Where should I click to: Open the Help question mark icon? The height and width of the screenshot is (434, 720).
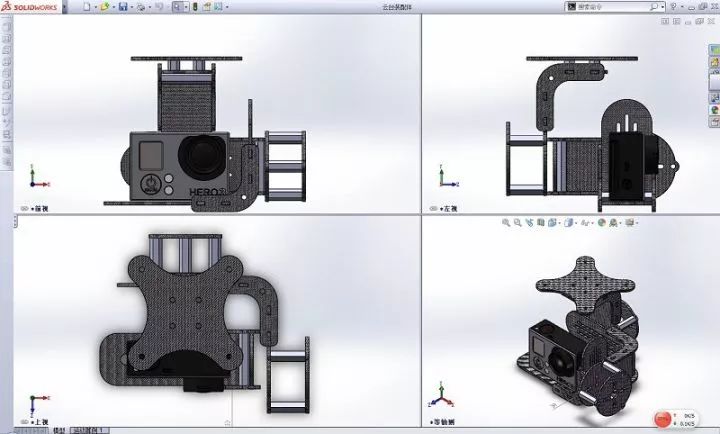click(674, 7)
